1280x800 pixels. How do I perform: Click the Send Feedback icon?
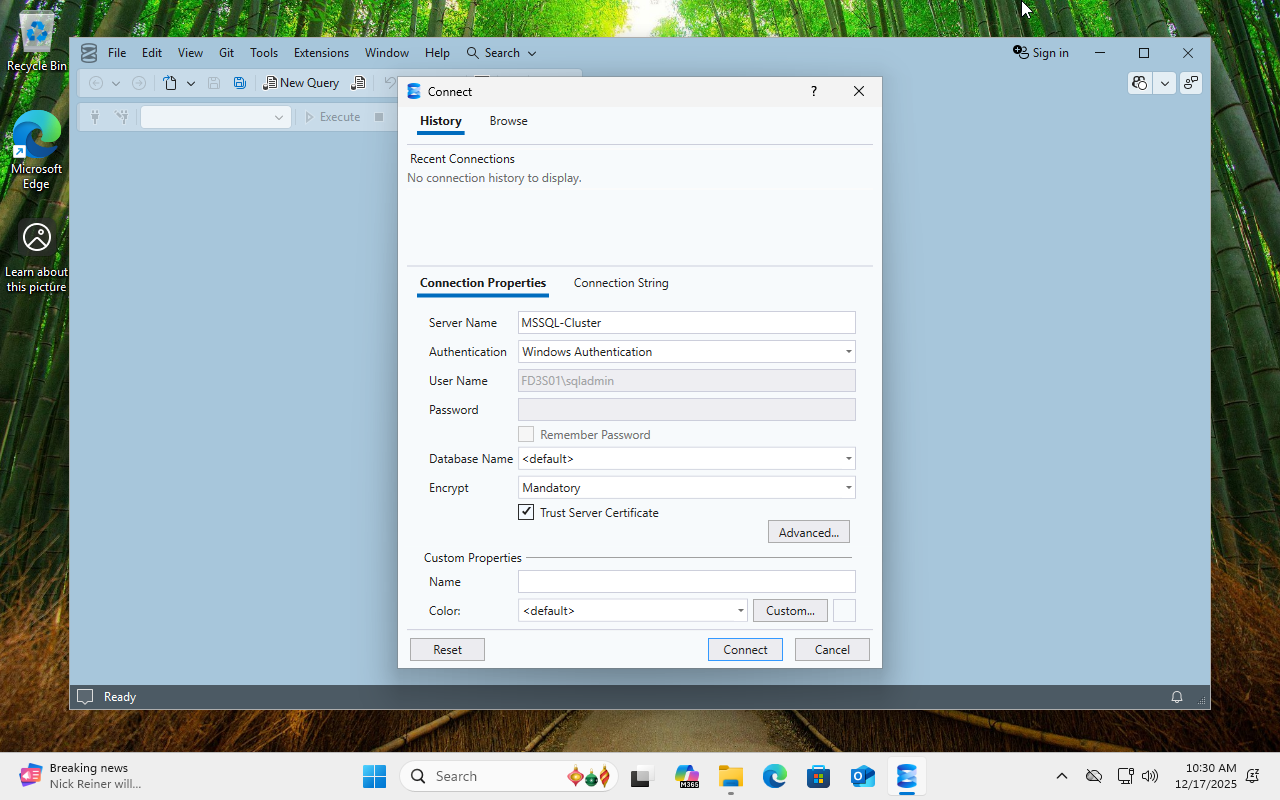[1191, 83]
